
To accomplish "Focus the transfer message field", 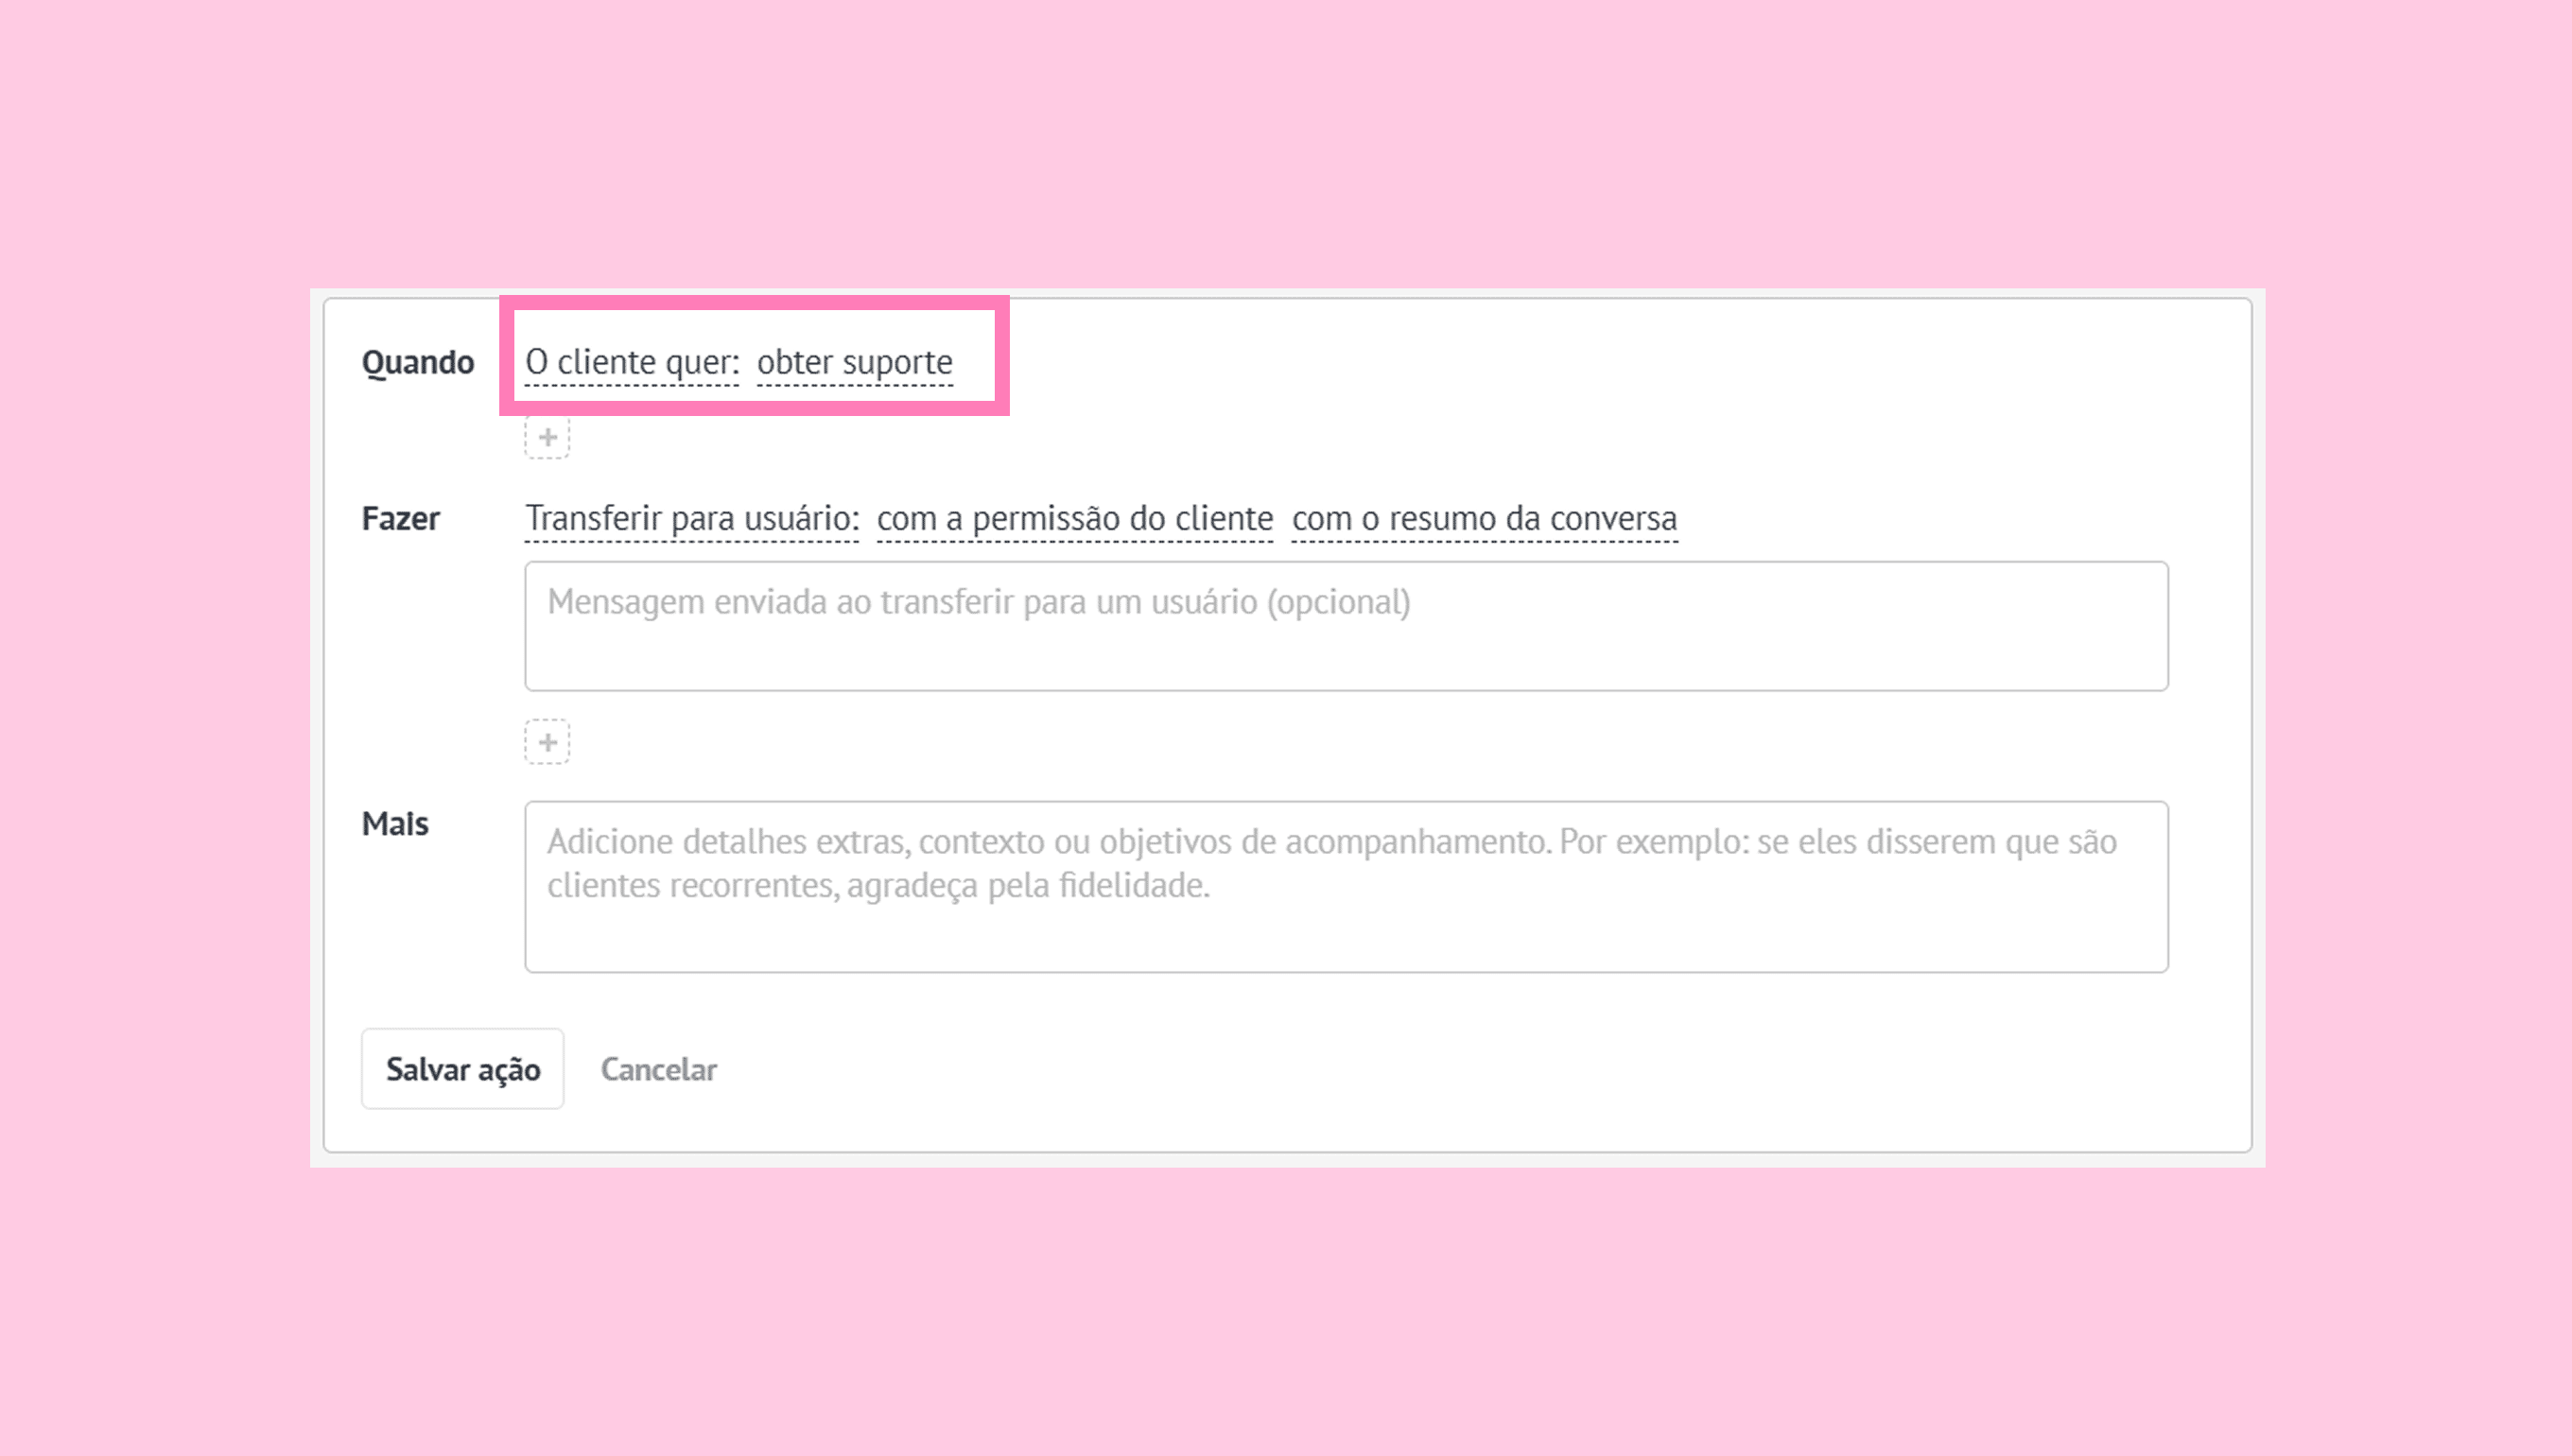I will pyautogui.click(x=1346, y=626).
